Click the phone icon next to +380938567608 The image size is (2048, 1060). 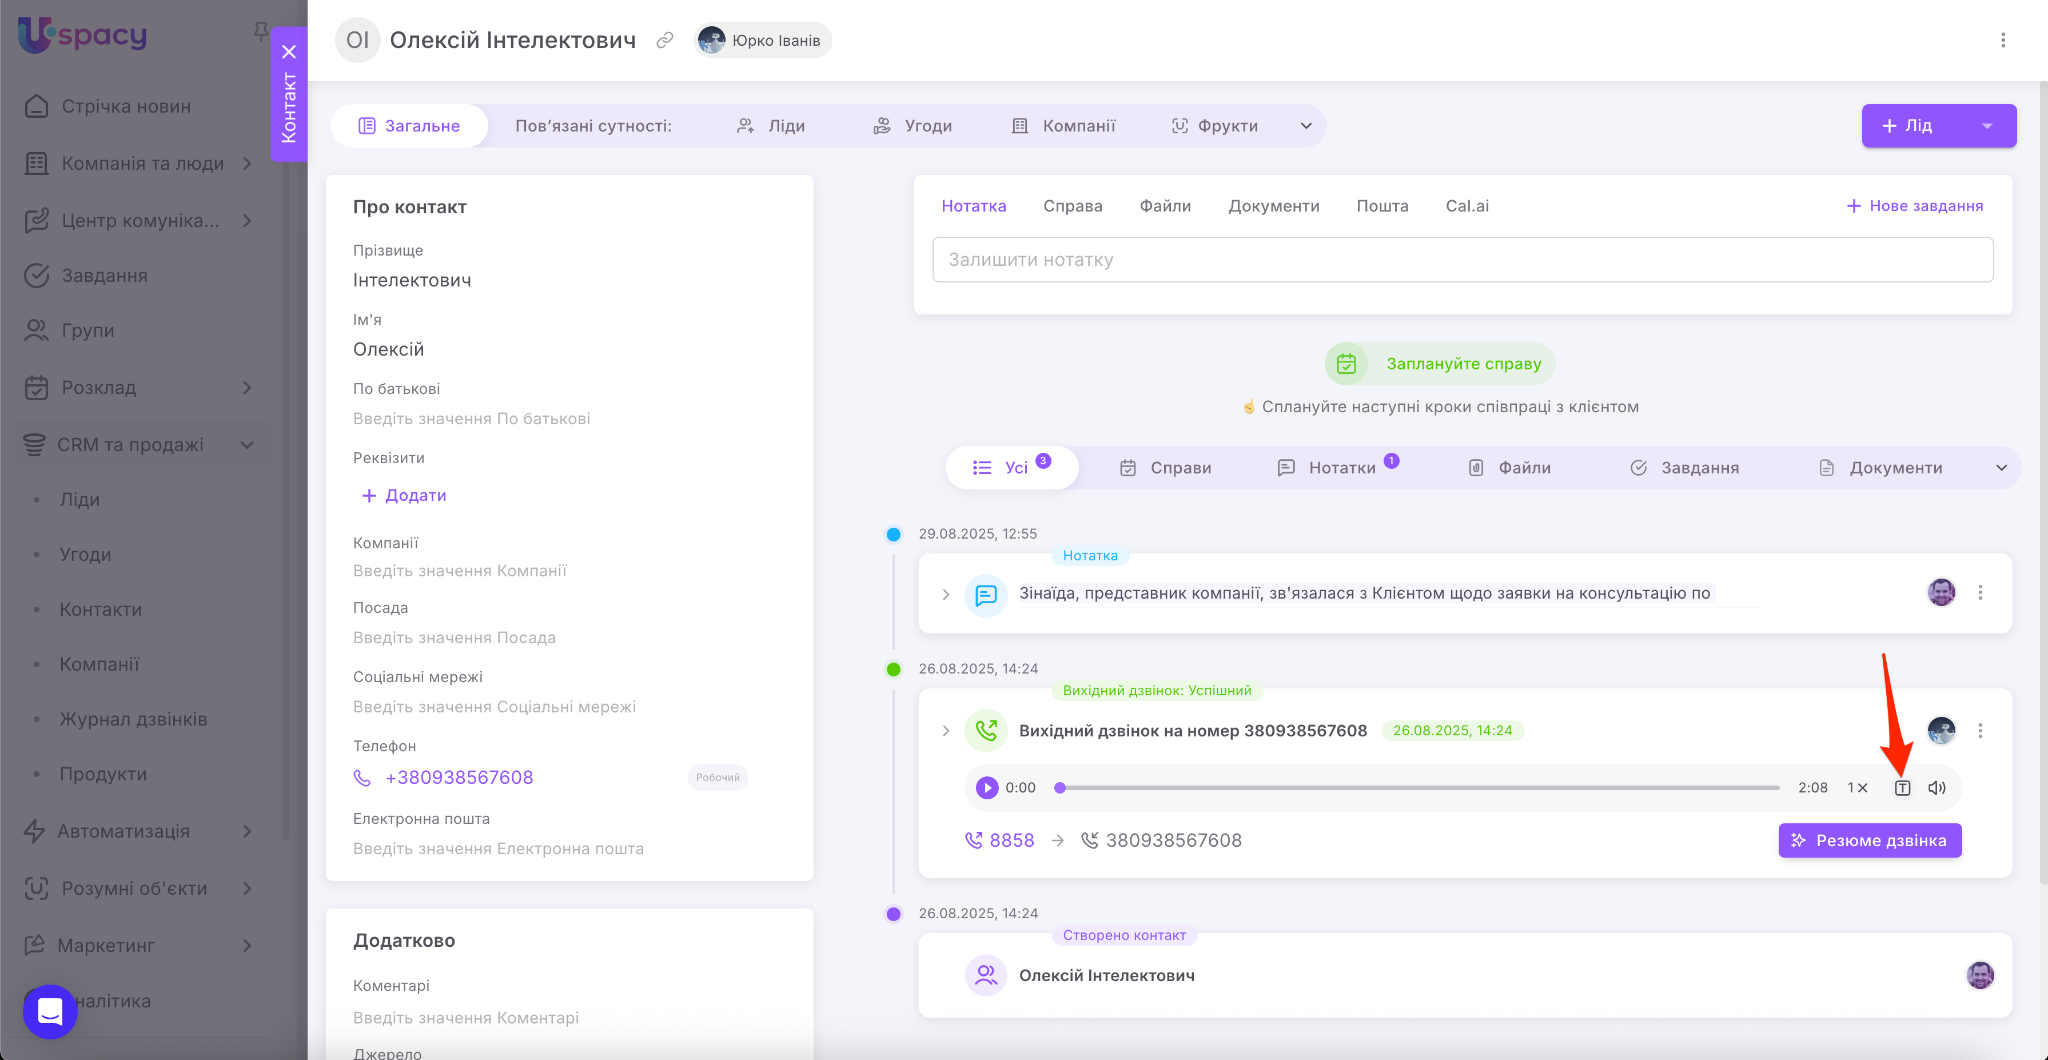[362, 778]
